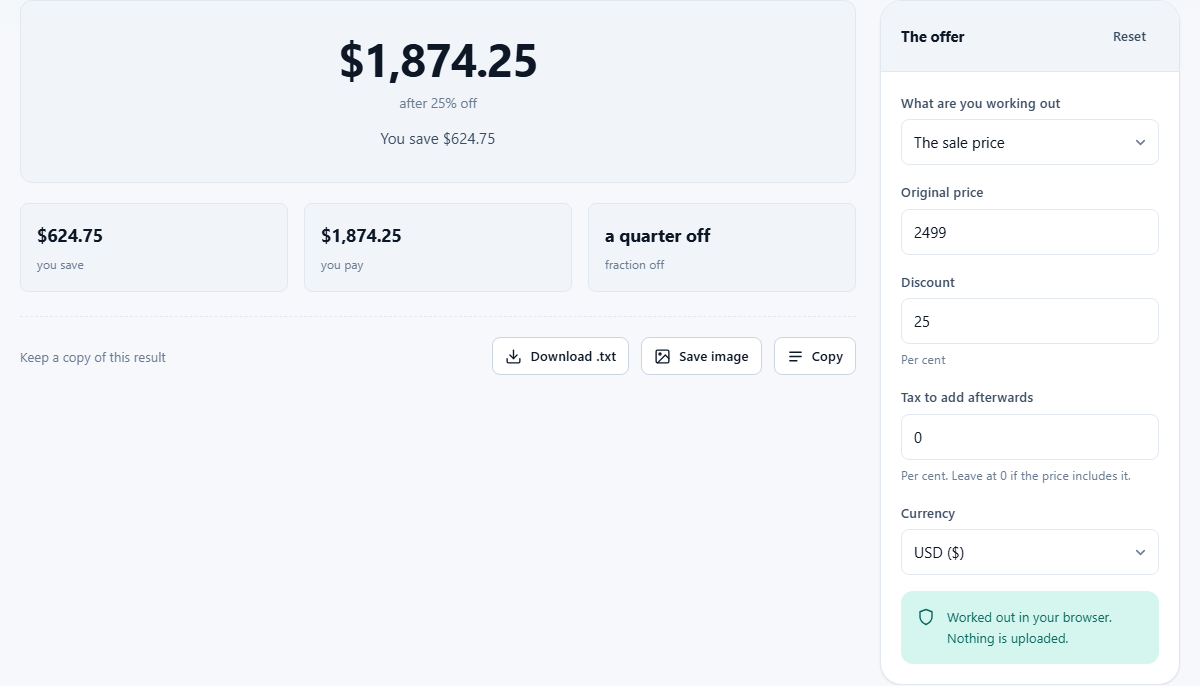Click the 'you pay' caption
This screenshot has width=1200, height=686.
pos(342,266)
